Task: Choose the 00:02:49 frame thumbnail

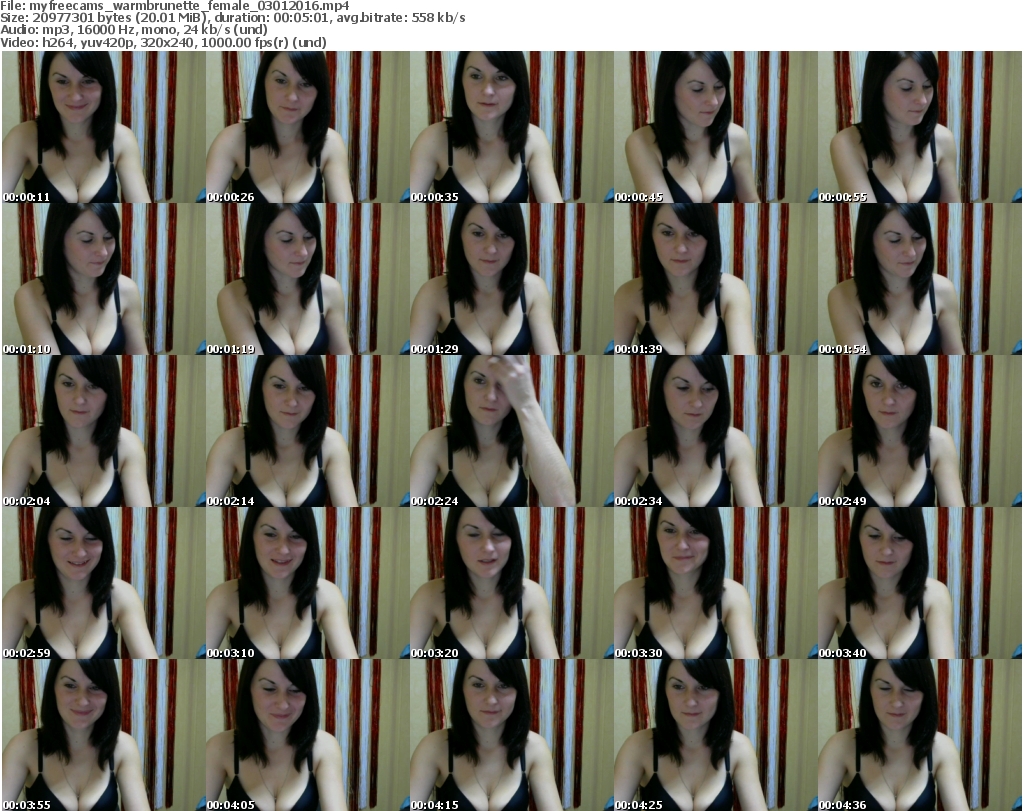Action: pyautogui.click(x=920, y=431)
